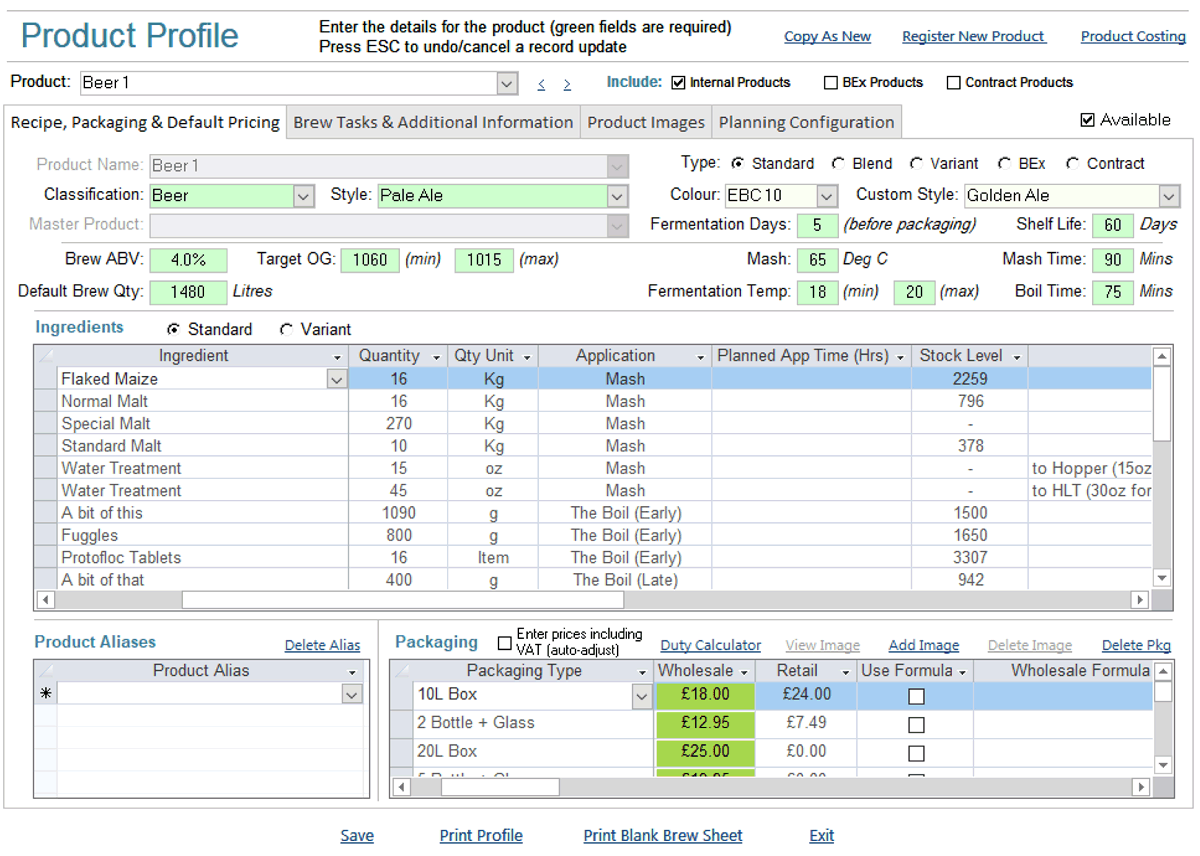Image resolution: width=1200 pixels, height=856 pixels.
Task: Select the Blend type radio button
Action: 838,164
